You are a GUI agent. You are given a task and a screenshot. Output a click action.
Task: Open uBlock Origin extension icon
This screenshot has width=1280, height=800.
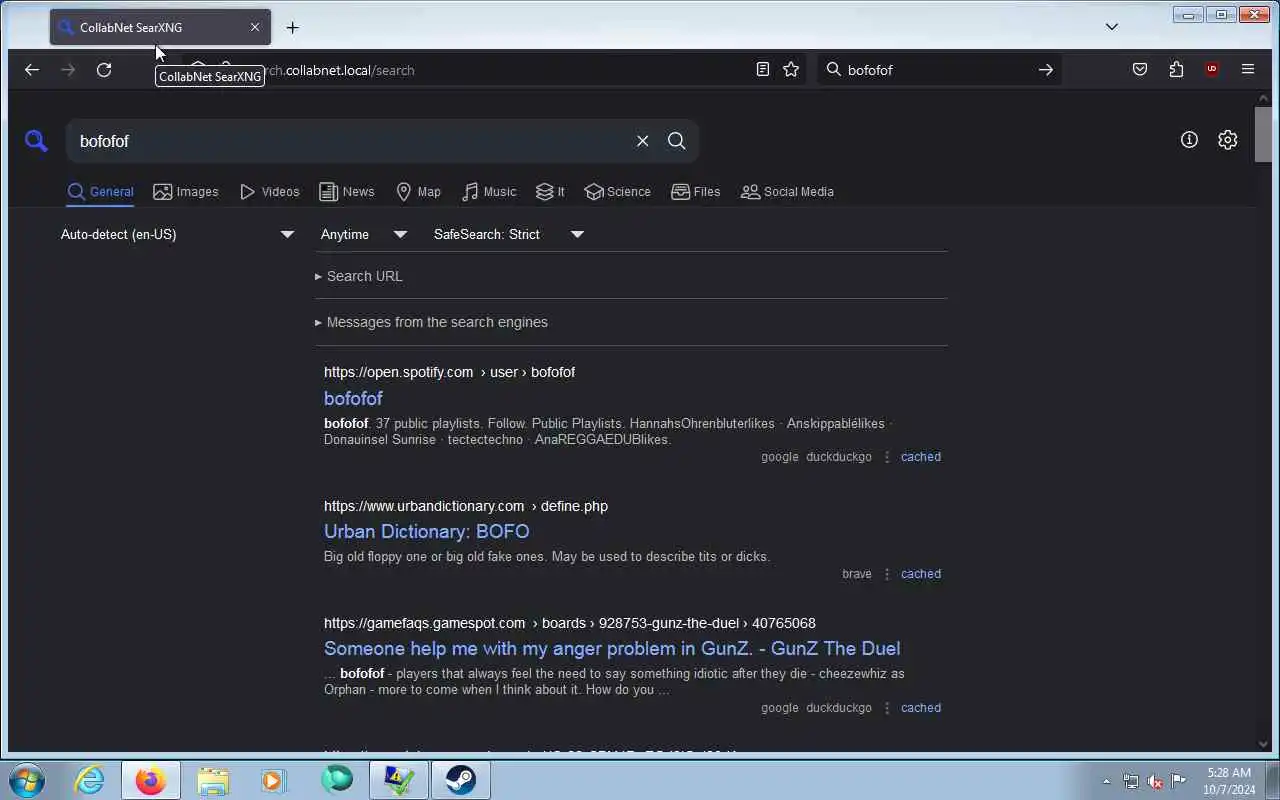coord(1212,70)
